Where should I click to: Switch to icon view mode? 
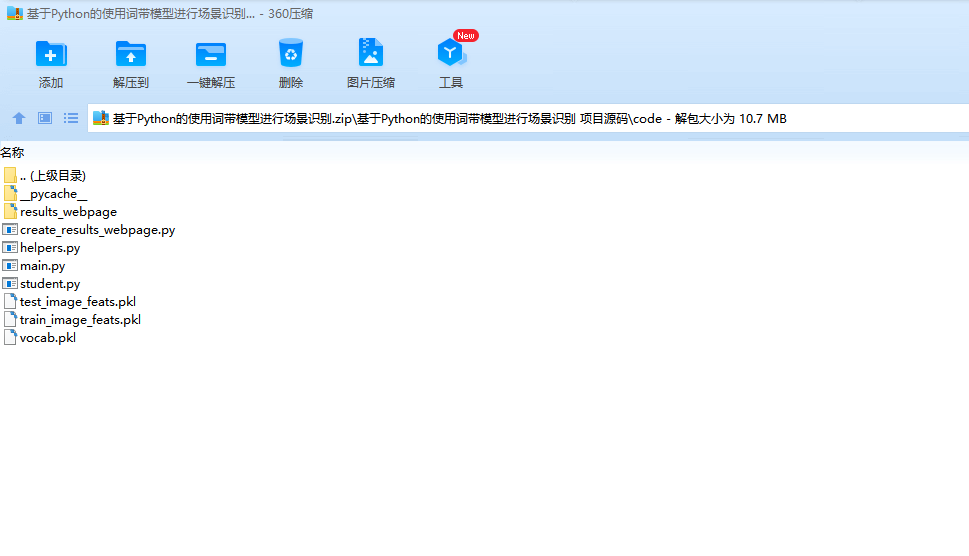(x=45, y=118)
